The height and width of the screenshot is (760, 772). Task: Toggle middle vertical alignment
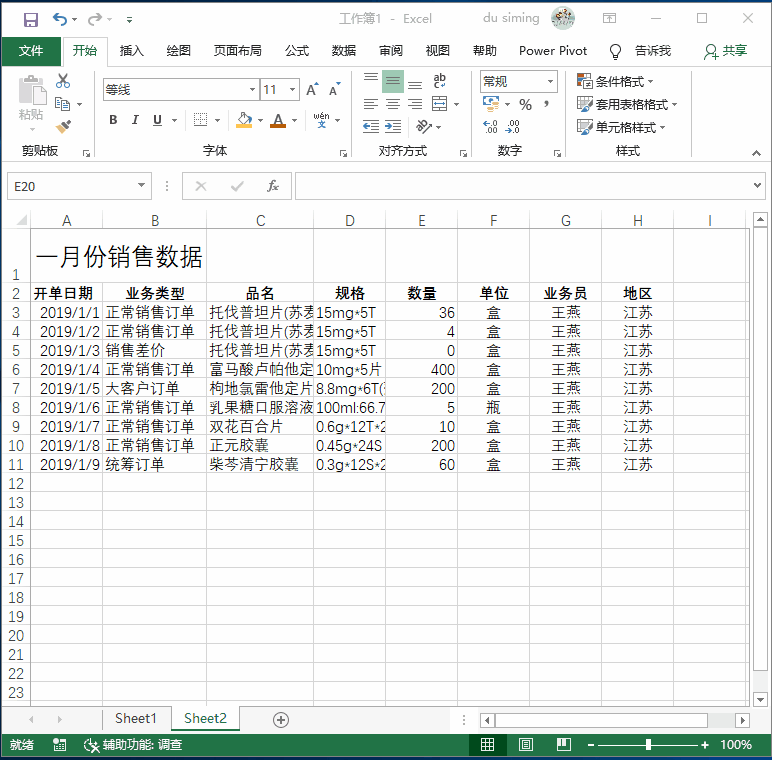393,81
